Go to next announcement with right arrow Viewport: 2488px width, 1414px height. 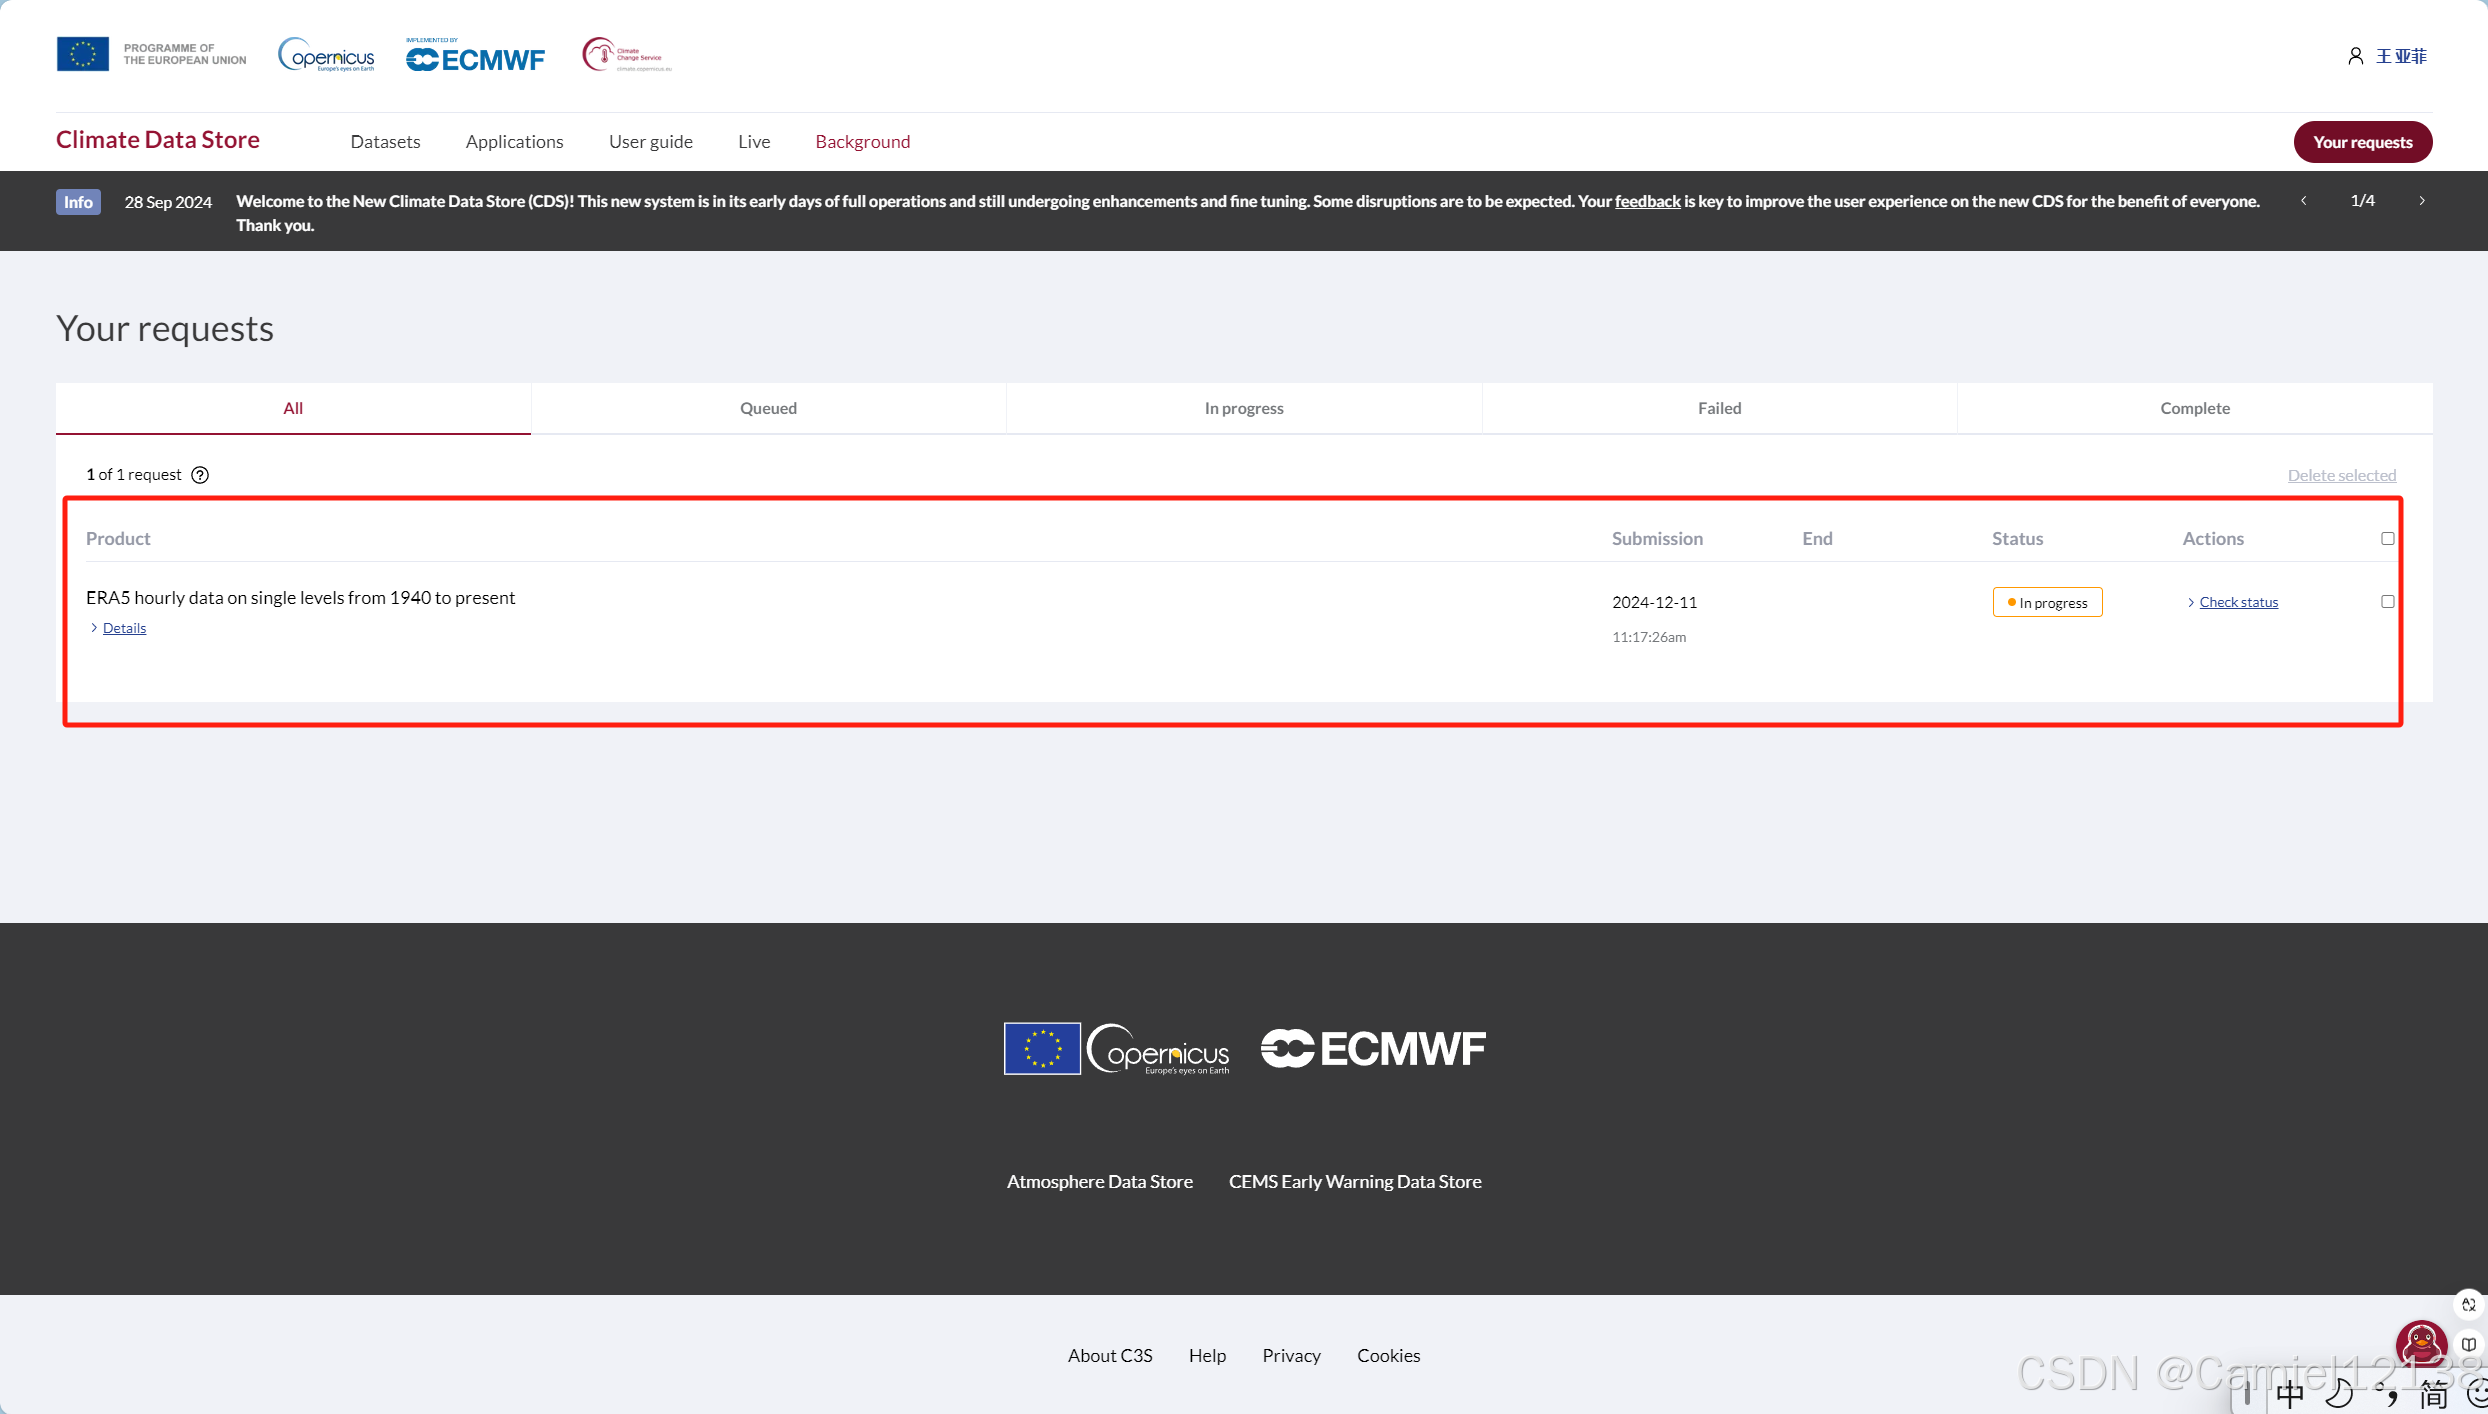pos(2422,201)
